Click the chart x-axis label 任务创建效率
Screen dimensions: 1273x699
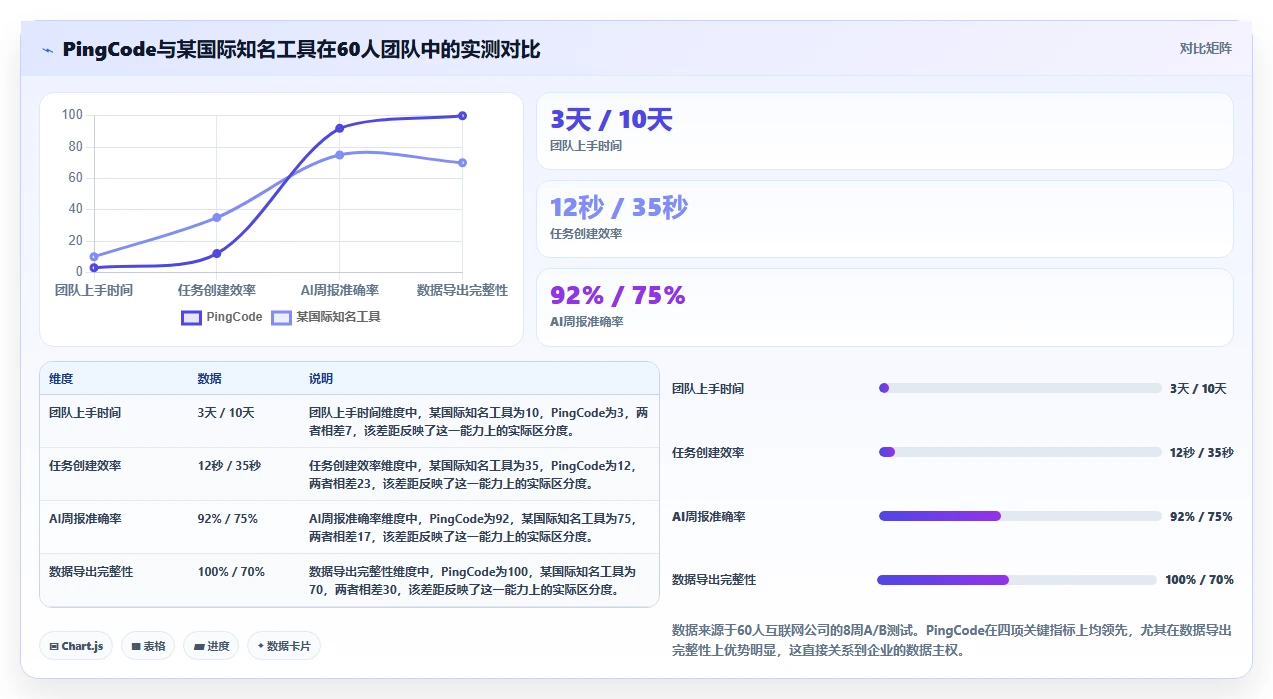pyautogui.click(x=217, y=290)
